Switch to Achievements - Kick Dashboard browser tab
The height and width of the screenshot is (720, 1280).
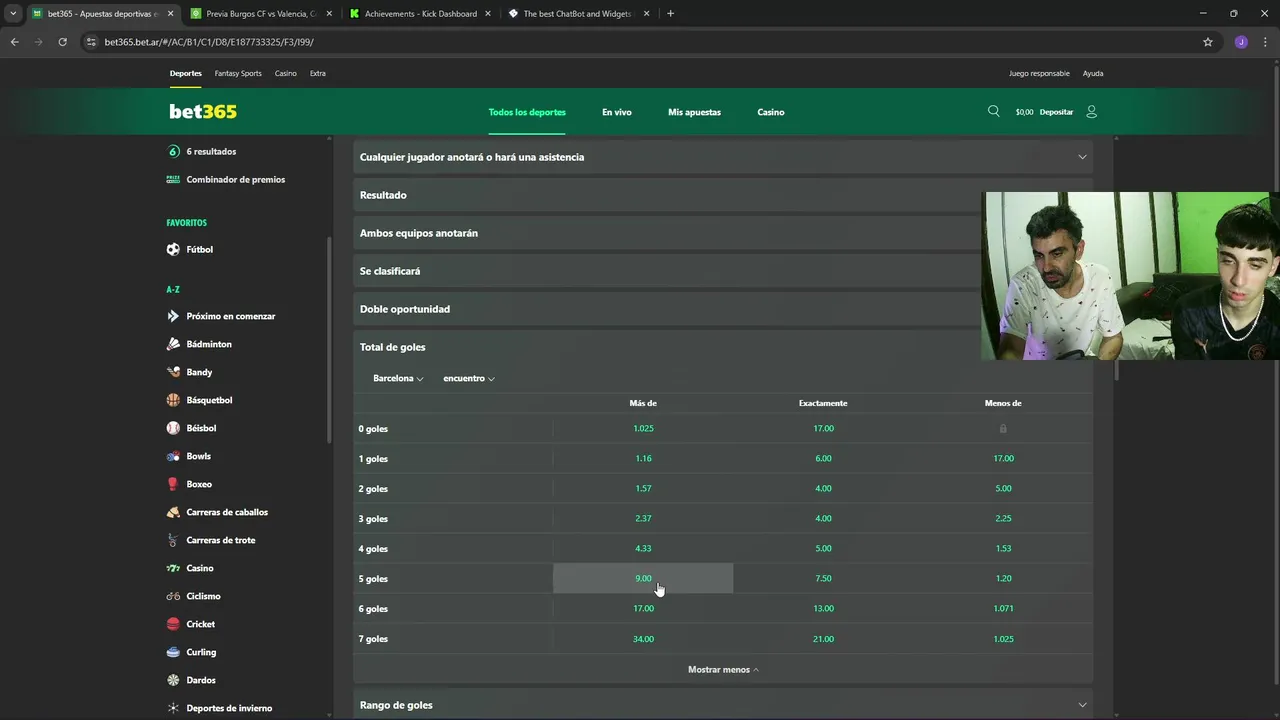click(420, 14)
